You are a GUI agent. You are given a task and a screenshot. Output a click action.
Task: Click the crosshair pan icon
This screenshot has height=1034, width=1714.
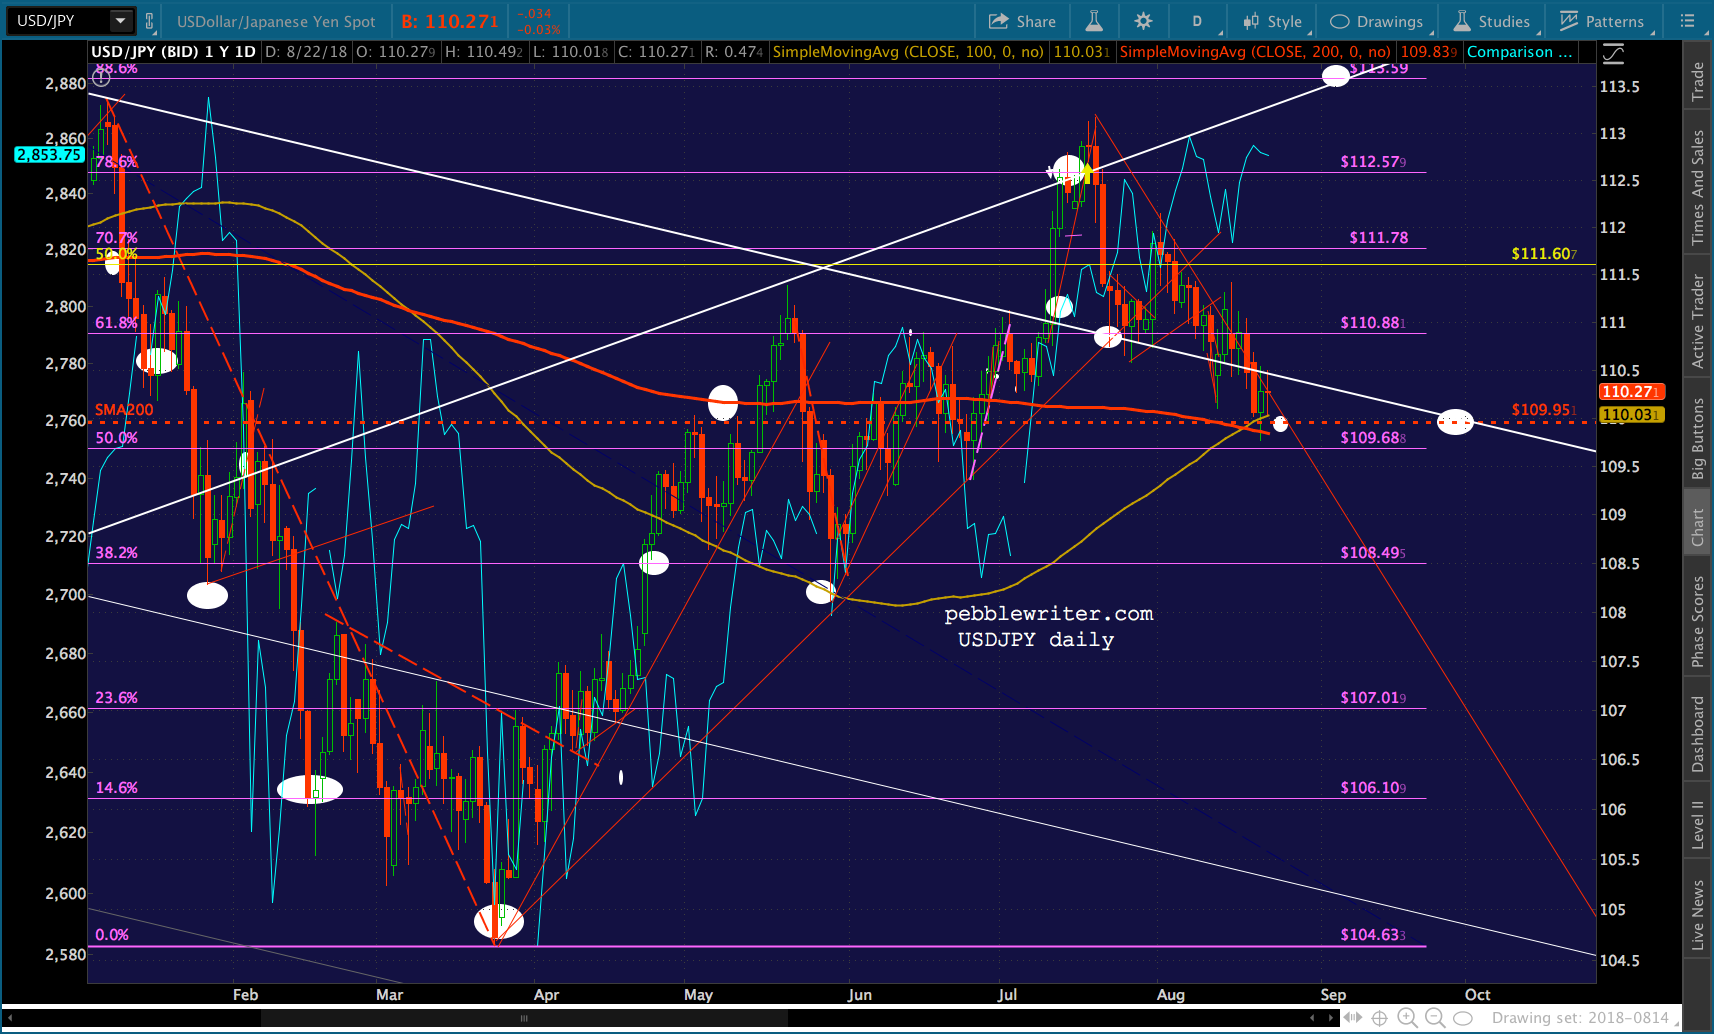(1380, 1018)
